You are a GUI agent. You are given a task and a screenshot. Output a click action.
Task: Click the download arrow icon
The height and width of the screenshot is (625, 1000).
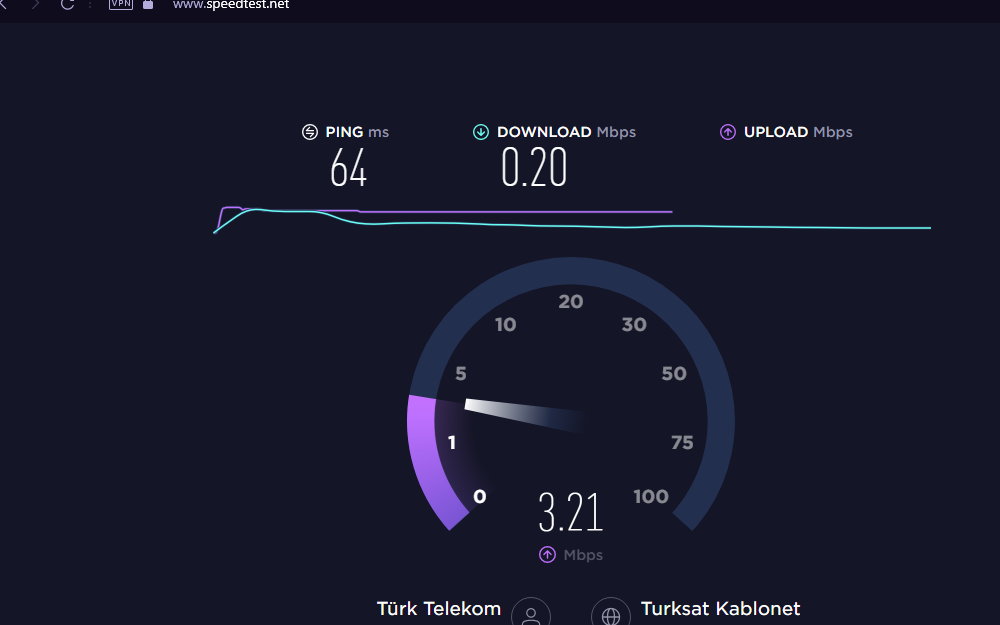481,132
